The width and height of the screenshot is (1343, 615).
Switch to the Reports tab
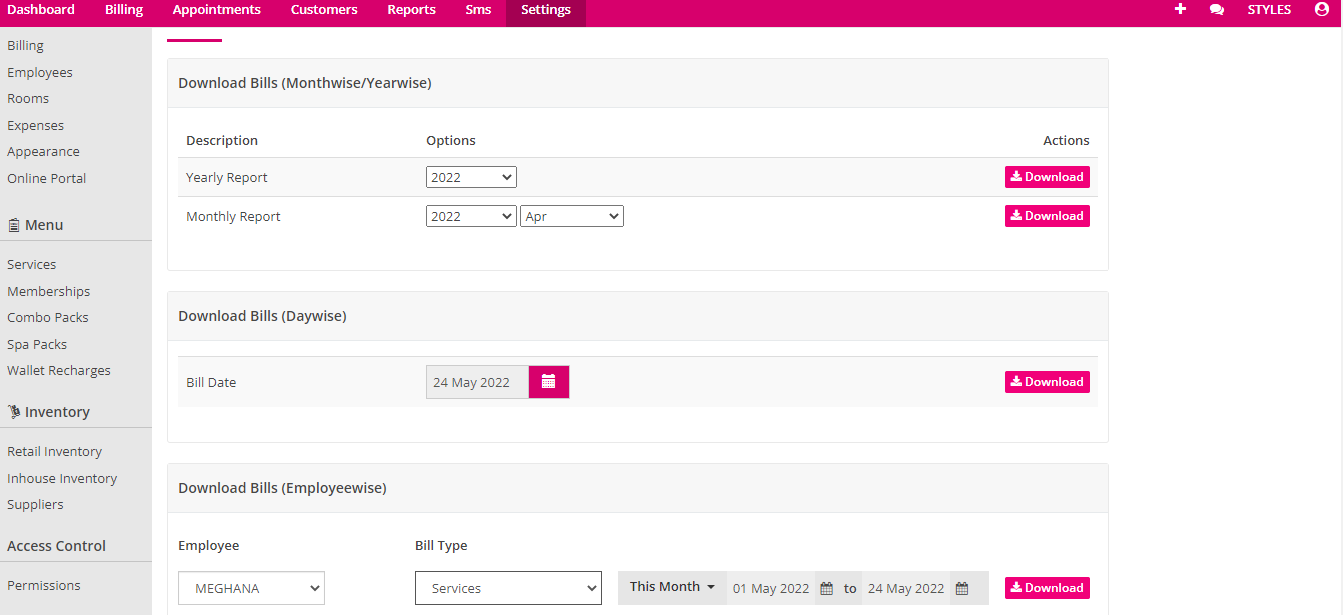[412, 10]
